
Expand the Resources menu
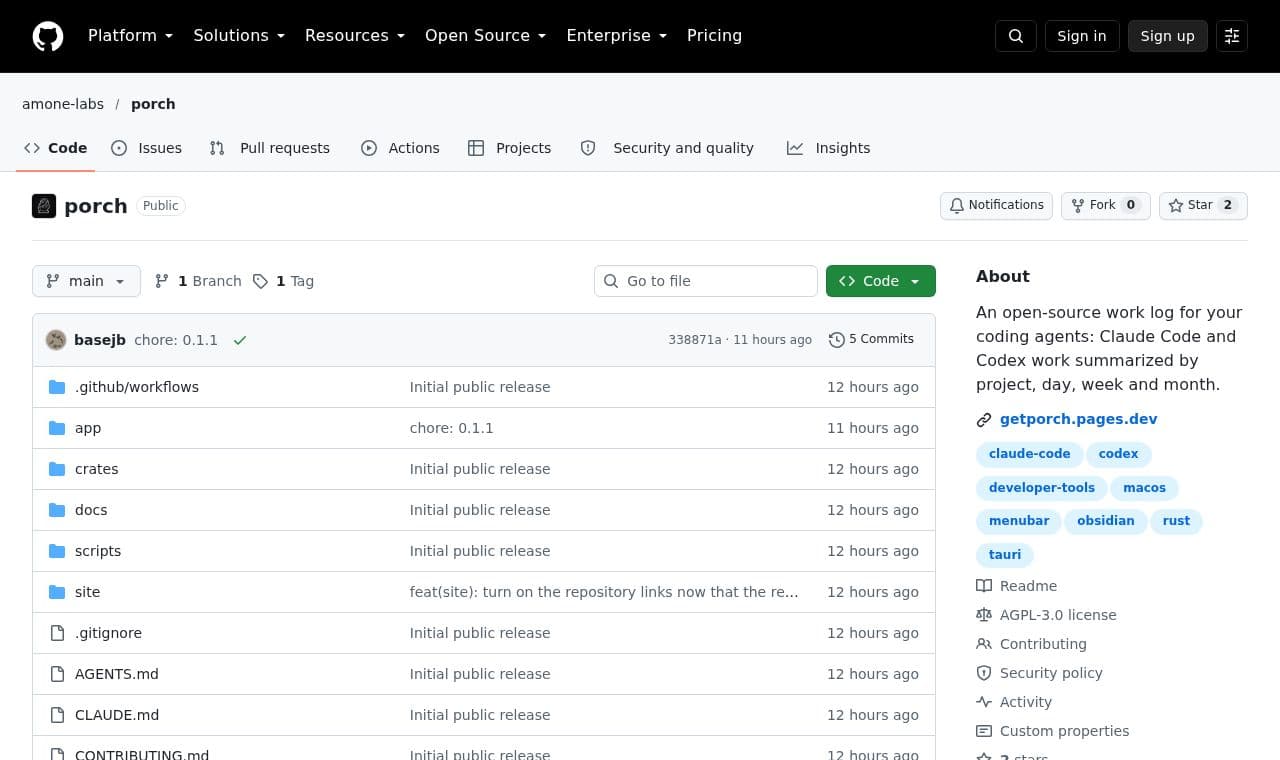[355, 36]
